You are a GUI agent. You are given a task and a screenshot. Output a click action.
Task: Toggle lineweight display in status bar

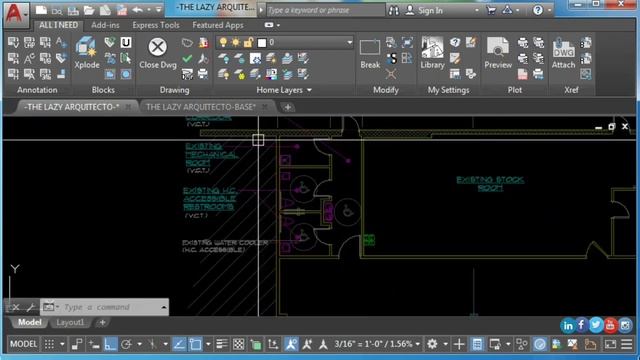click(x=222, y=344)
